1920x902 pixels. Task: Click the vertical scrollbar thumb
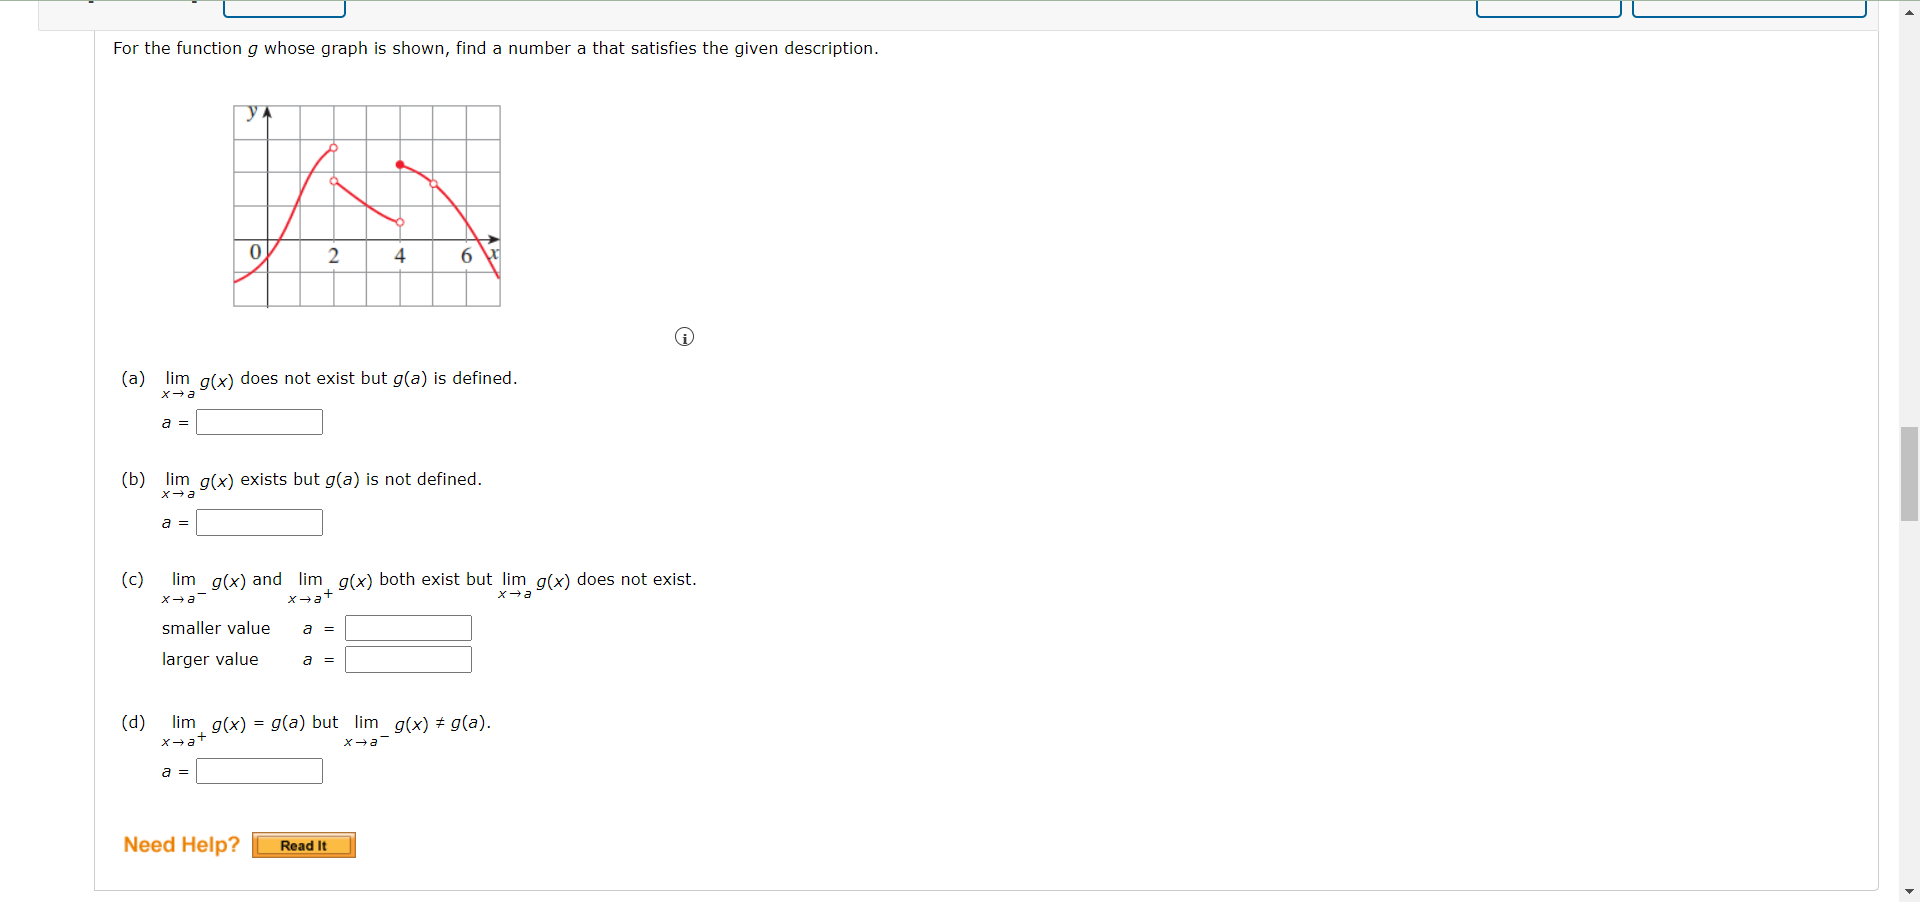pos(1909,474)
